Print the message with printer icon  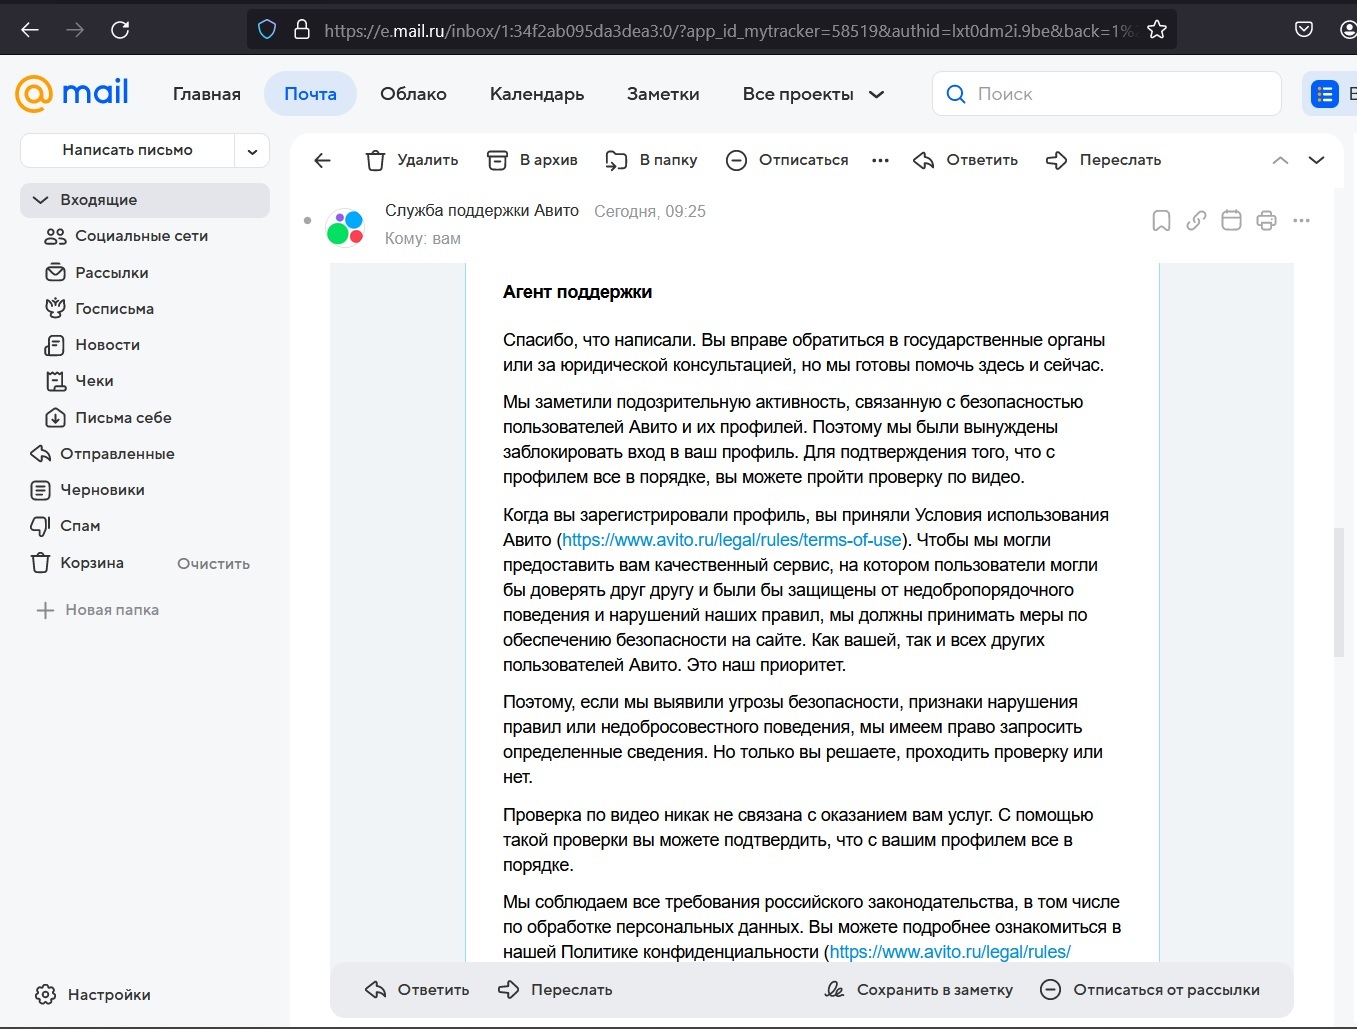[x=1266, y=220]
